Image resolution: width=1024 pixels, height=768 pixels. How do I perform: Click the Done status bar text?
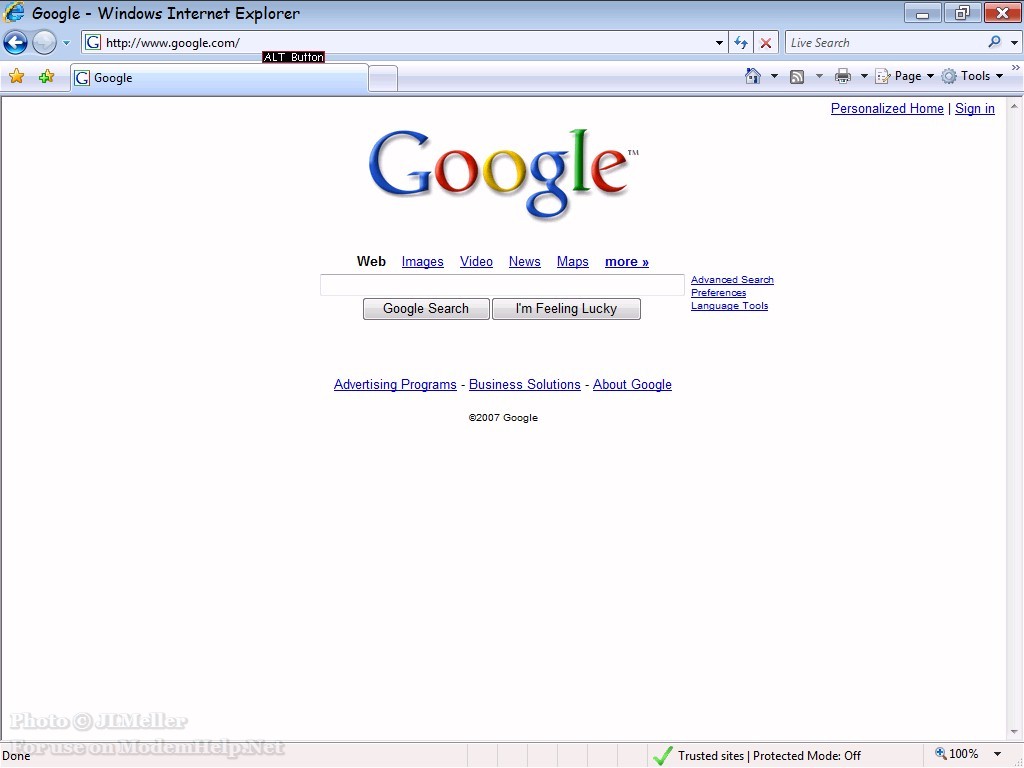pyautogui.click(x=16, y=756)
